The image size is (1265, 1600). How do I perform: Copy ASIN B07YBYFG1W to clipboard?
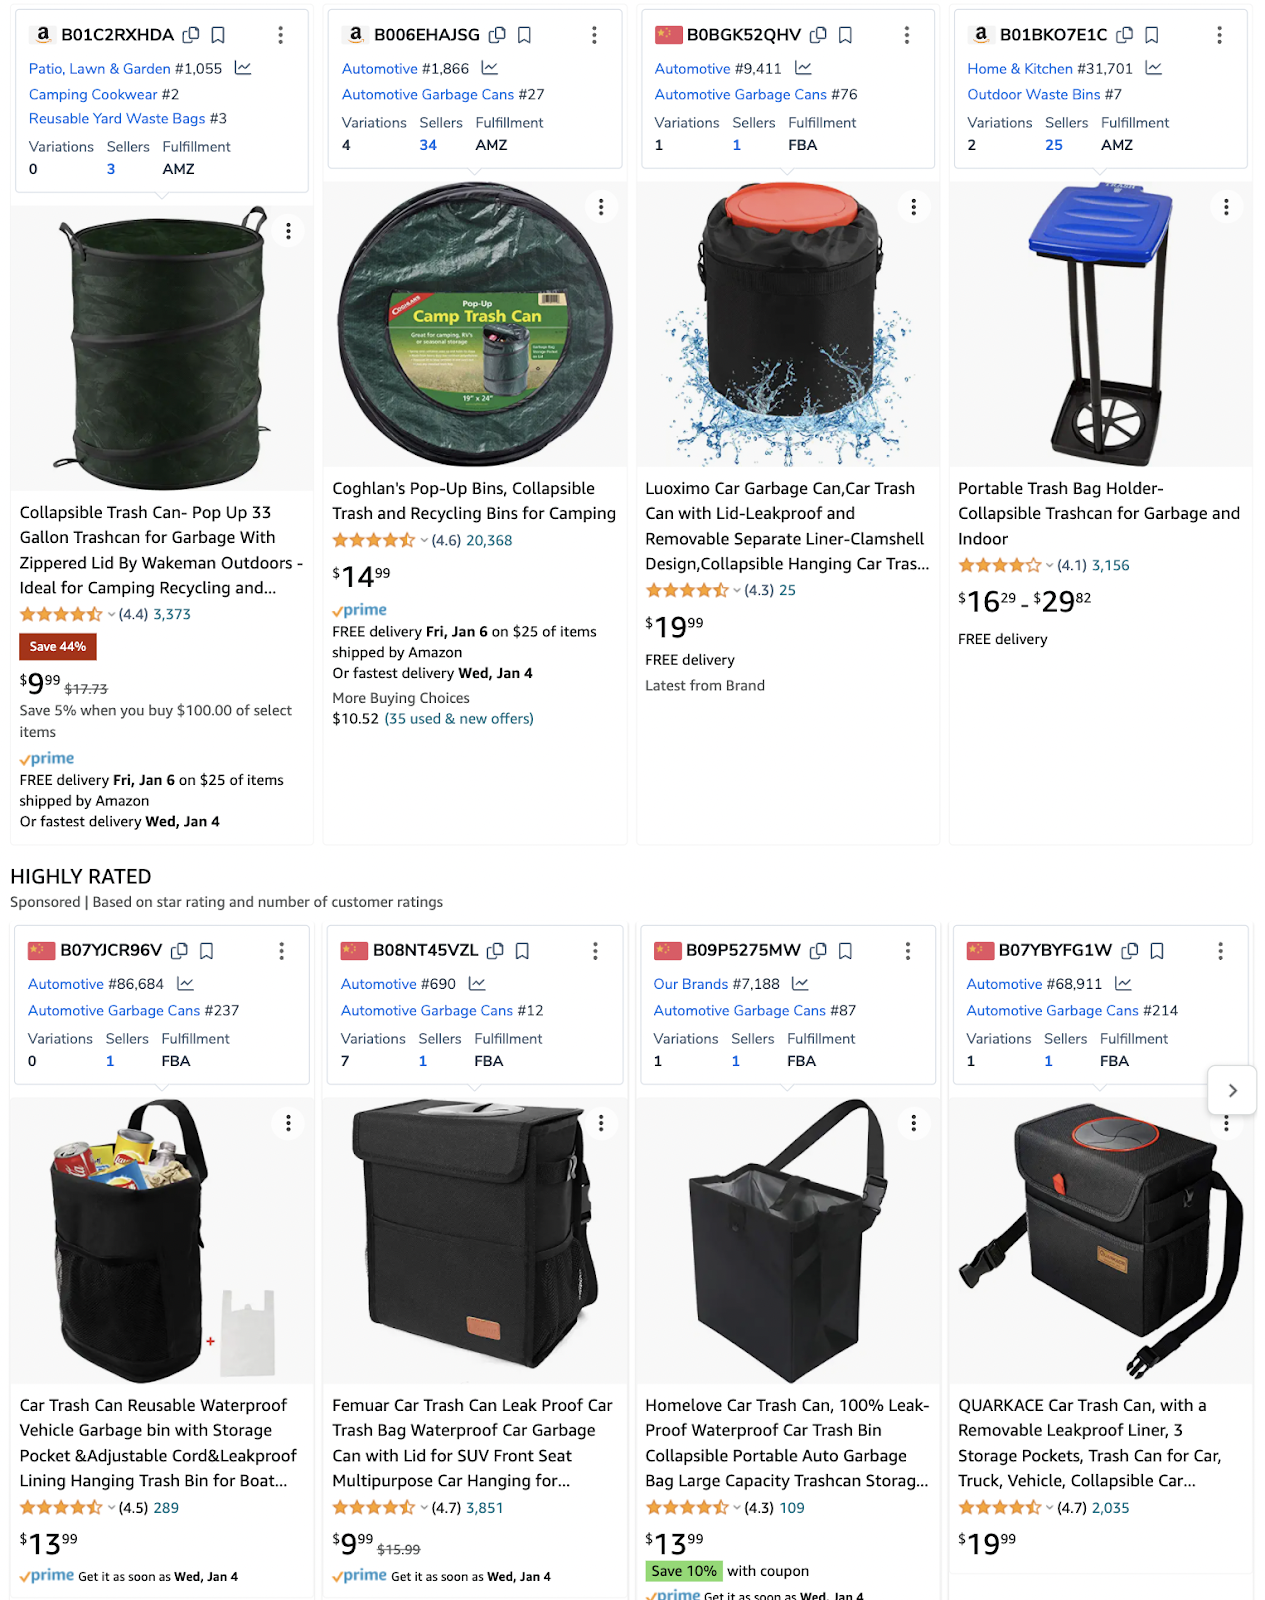[x=1130, y=951]
